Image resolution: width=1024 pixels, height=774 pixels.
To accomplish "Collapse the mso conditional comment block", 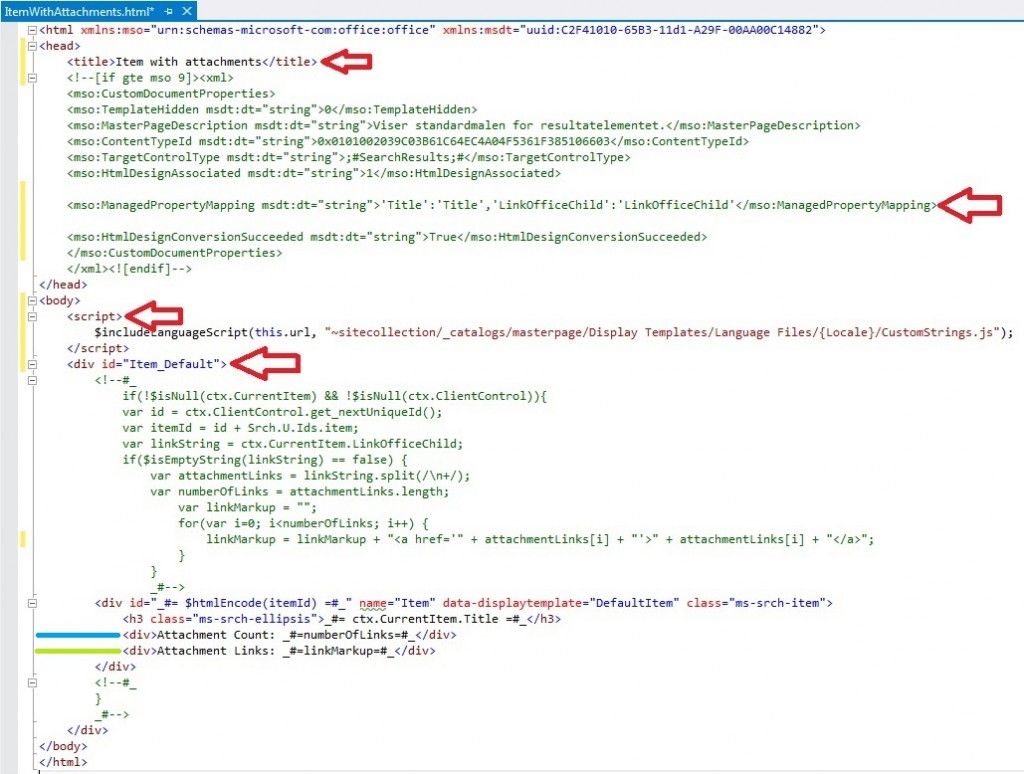I will [x=33, y=78].
